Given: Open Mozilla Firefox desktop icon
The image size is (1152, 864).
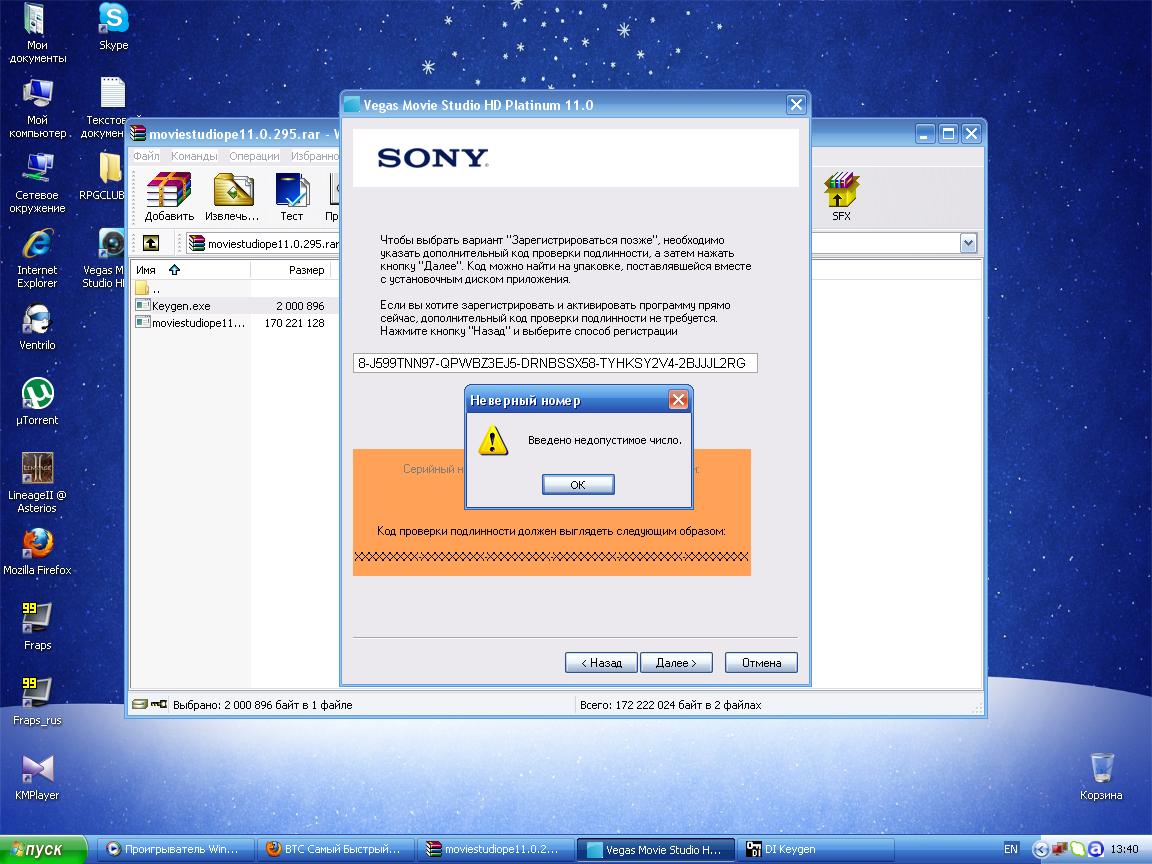Looking at the screenshot, I should 37,552.
